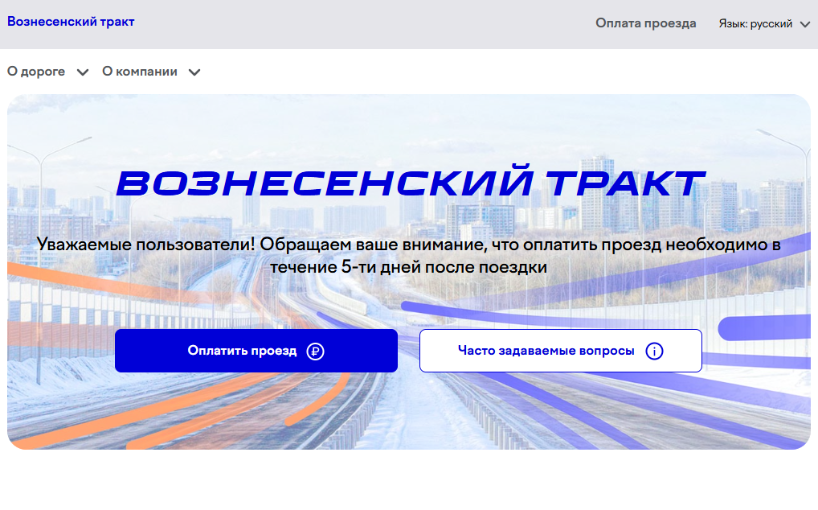Viewport: 818px width, 510px height.
Task: Click the chevron arrow beside Язык: русский
Action: click(x=805, y=24)
